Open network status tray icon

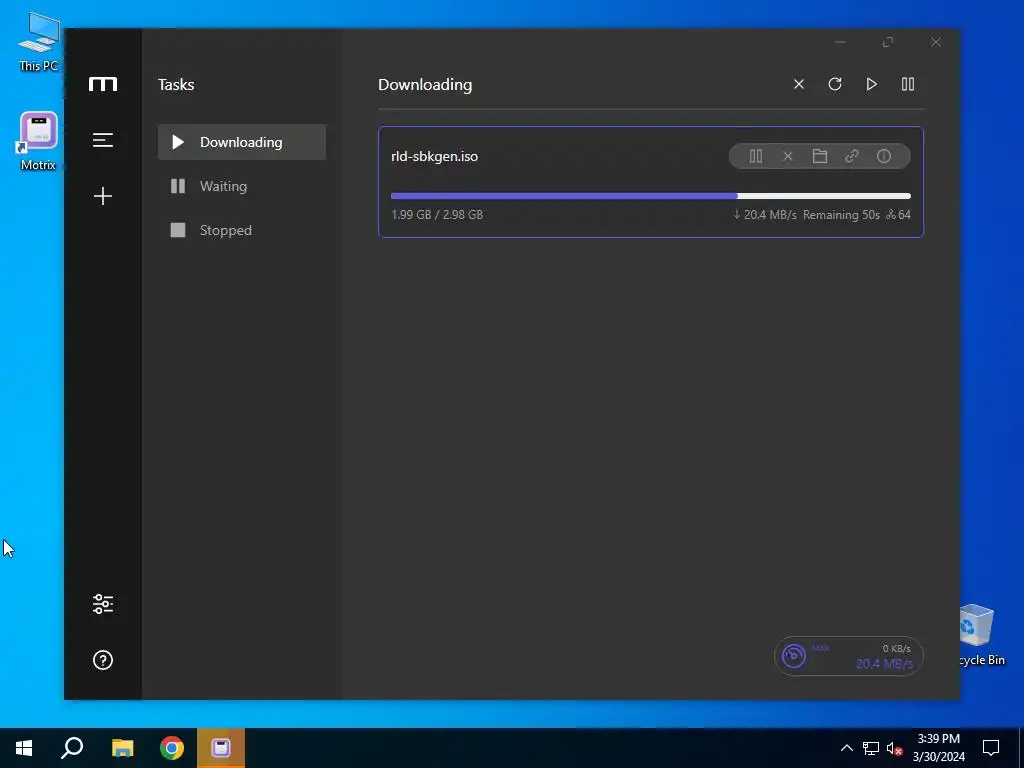pyautogui.click(x=871, y=748)
